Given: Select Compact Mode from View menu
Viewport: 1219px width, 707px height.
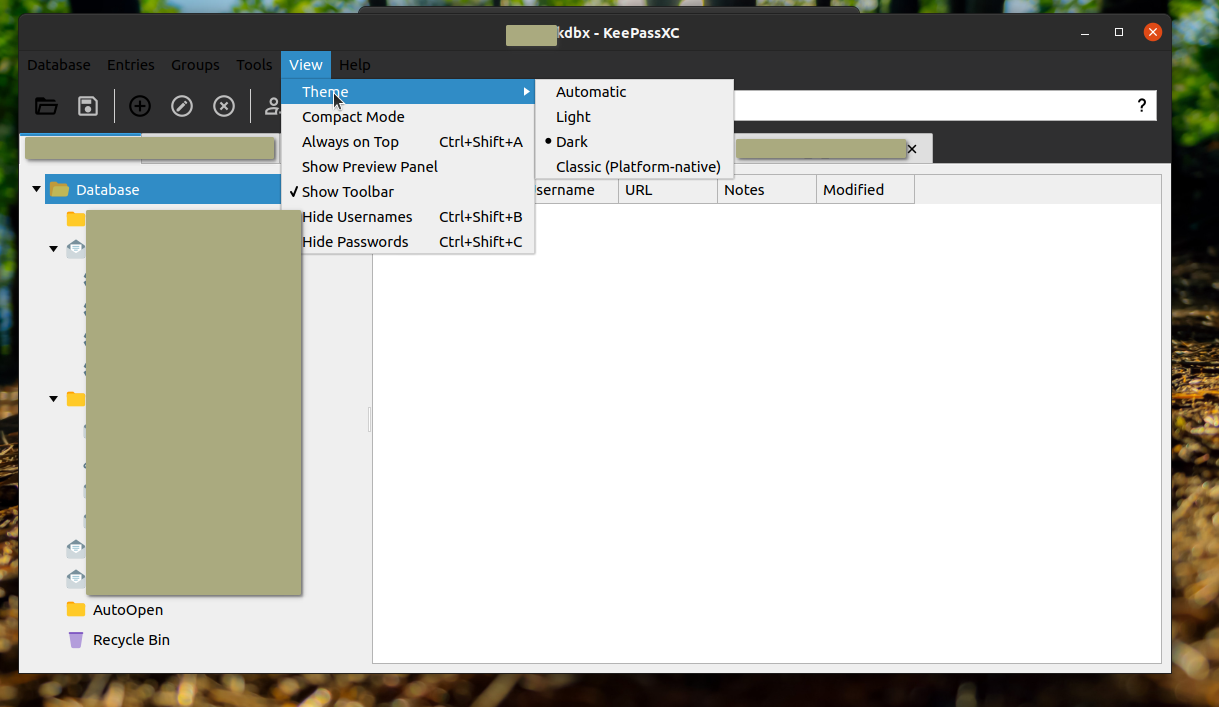Looking at the screenshot, I should (354, 116).
